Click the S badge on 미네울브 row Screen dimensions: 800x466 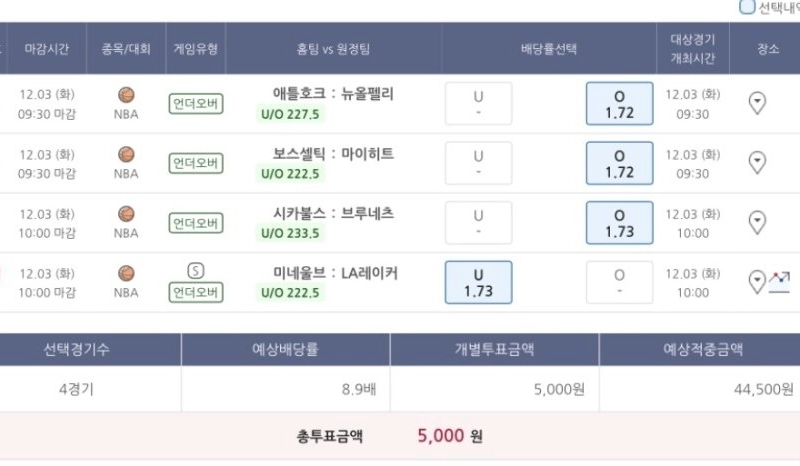coord(195,270)
